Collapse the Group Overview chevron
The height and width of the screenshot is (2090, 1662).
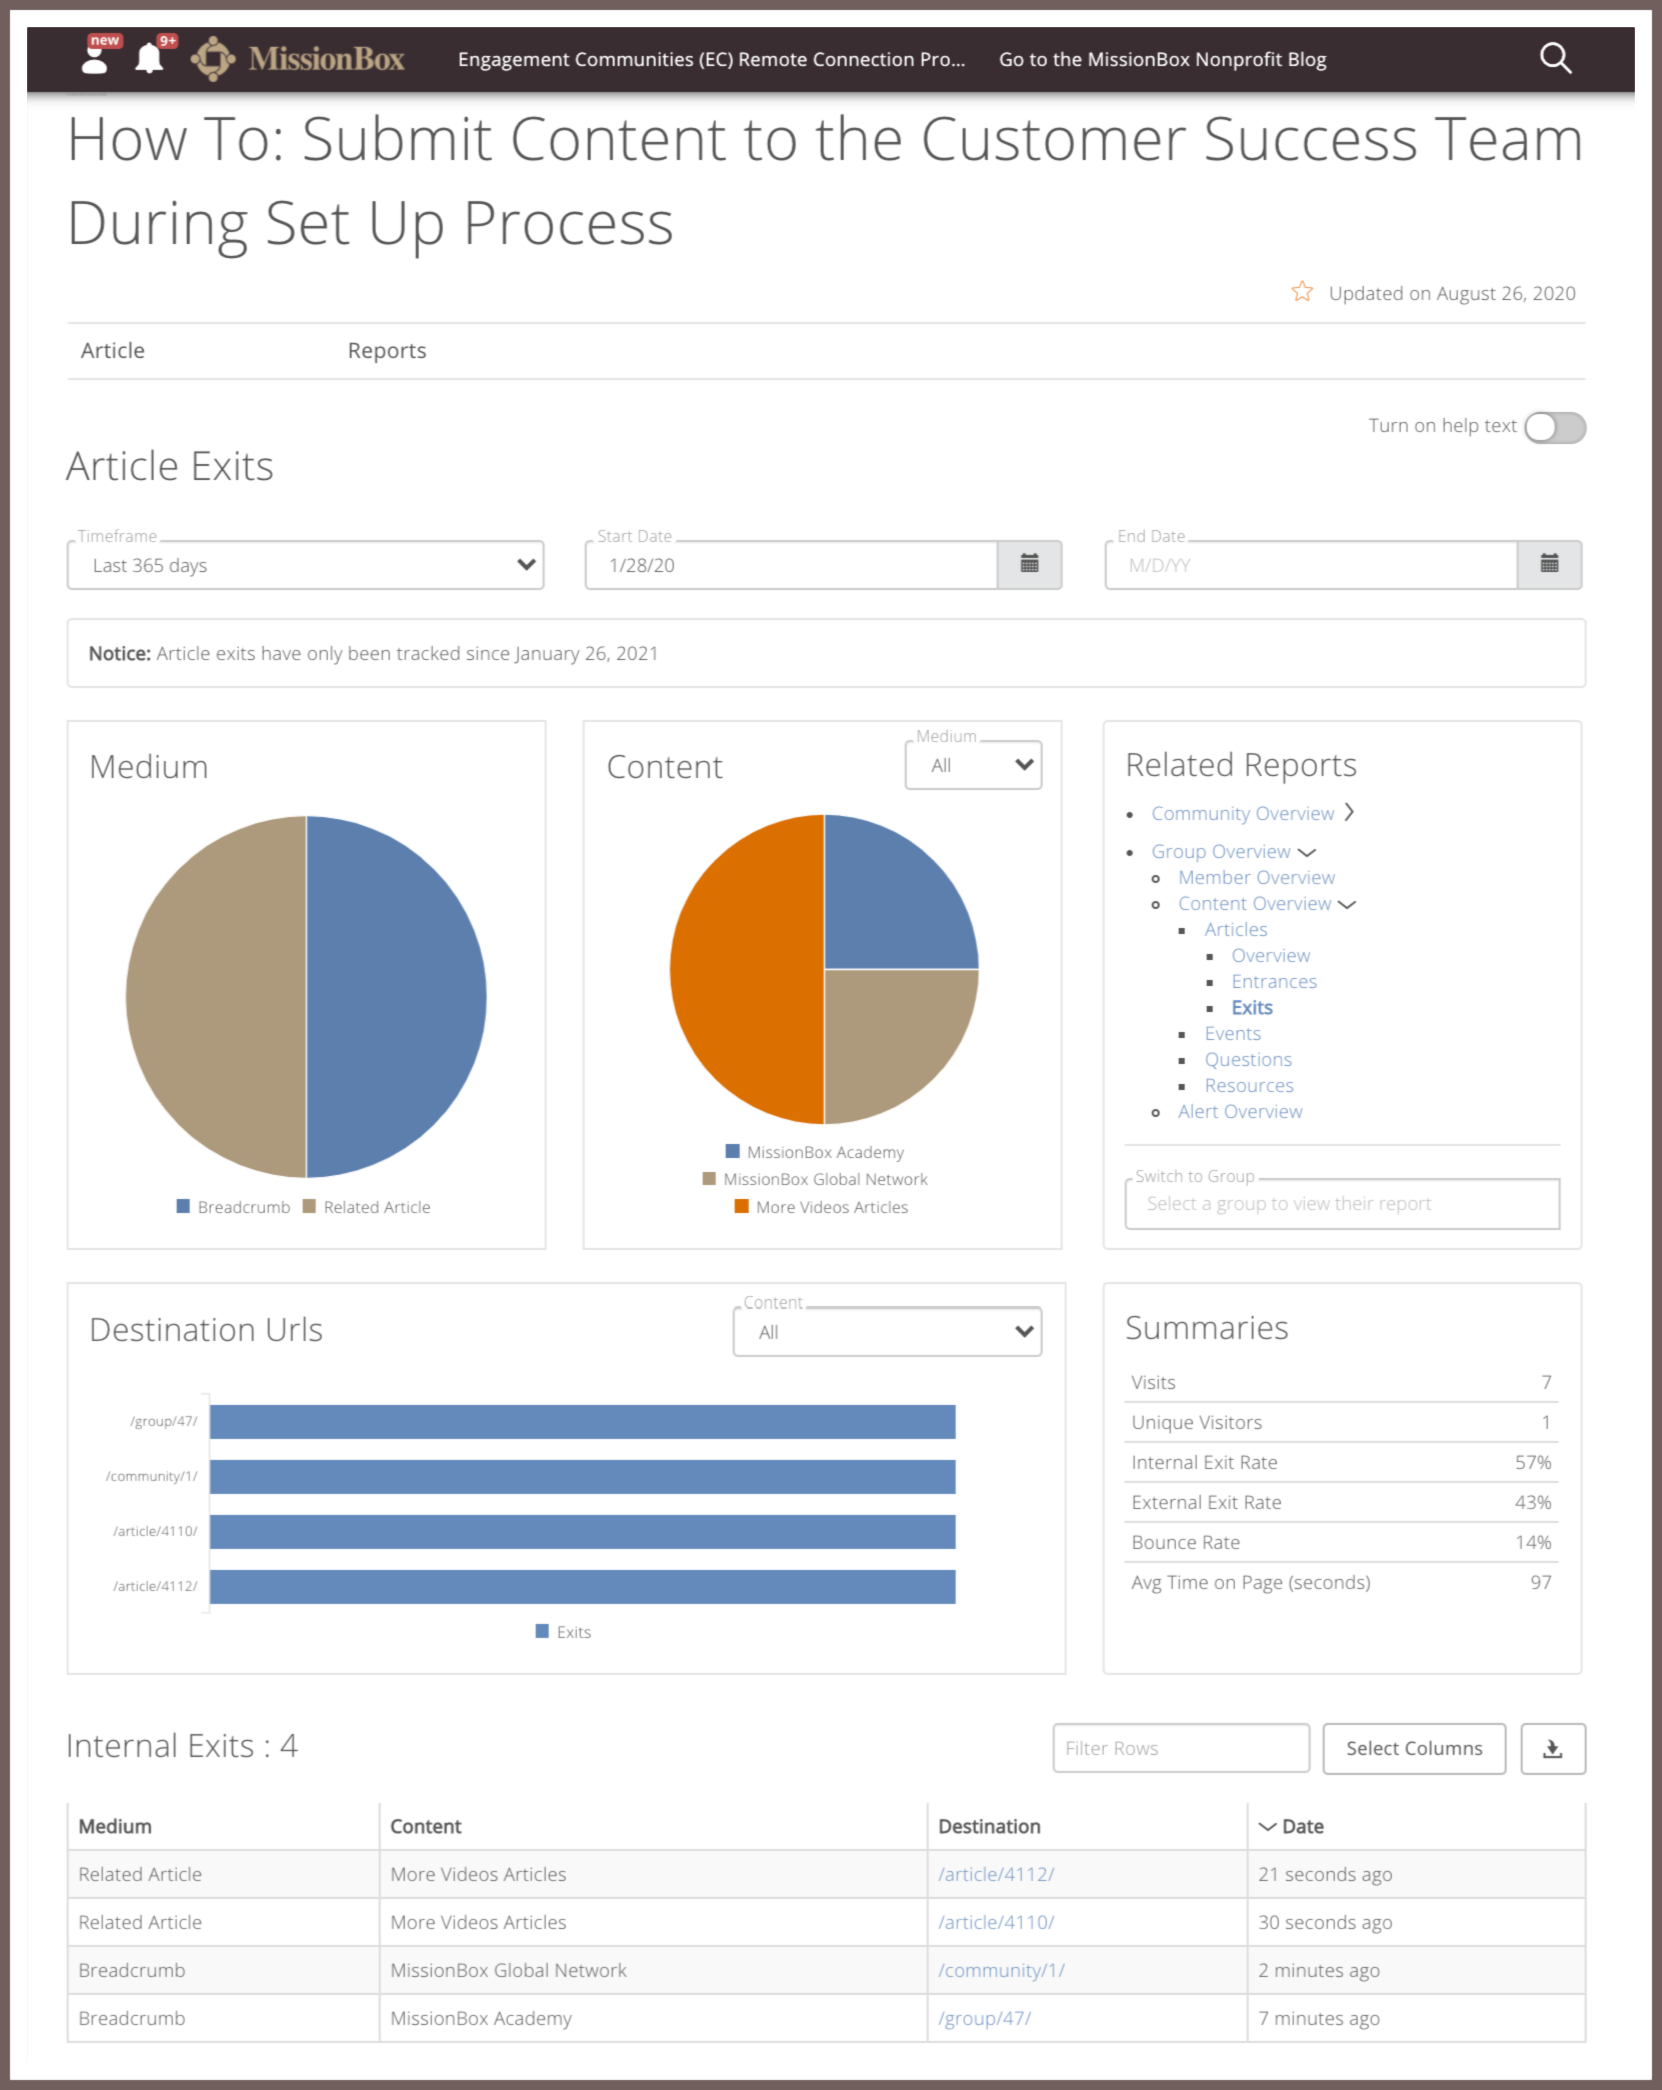click(1307, 852)
